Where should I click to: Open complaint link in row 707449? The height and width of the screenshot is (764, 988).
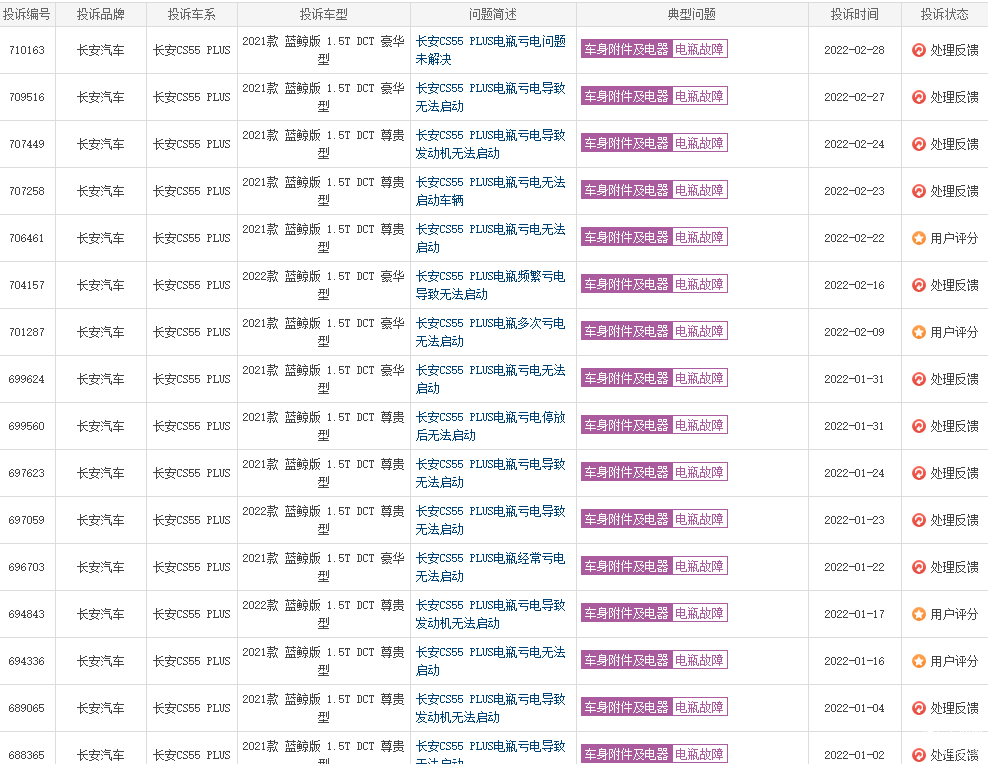pos(491,144)
